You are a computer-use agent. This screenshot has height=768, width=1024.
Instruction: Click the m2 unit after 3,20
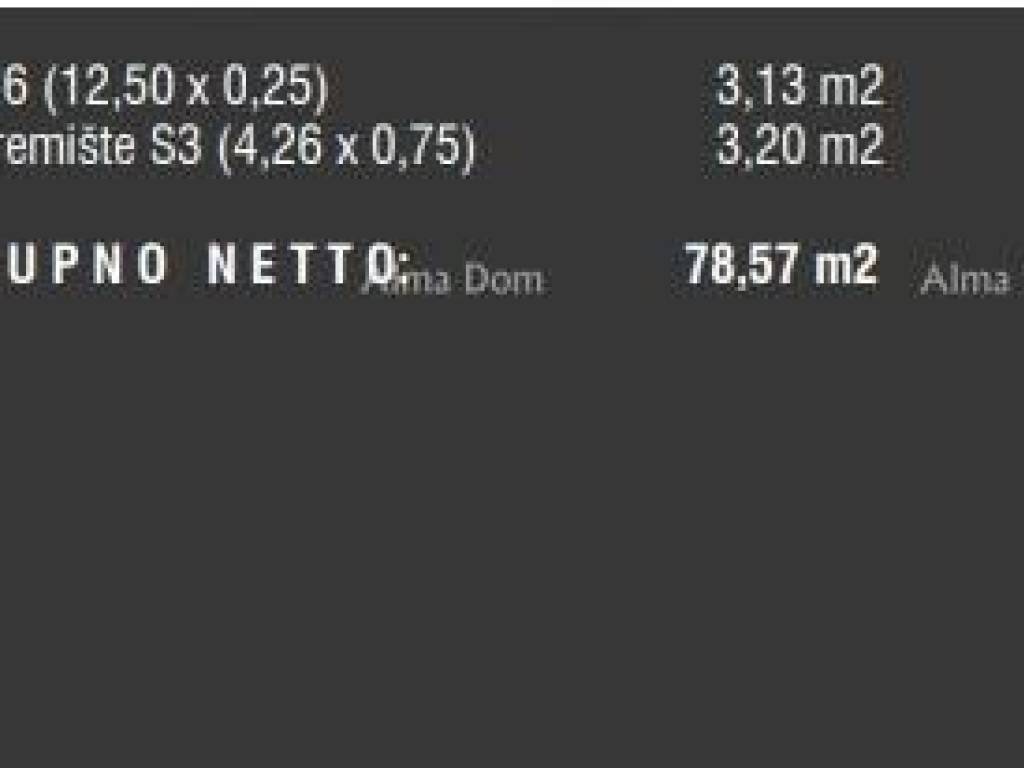[x=851, y=148]
